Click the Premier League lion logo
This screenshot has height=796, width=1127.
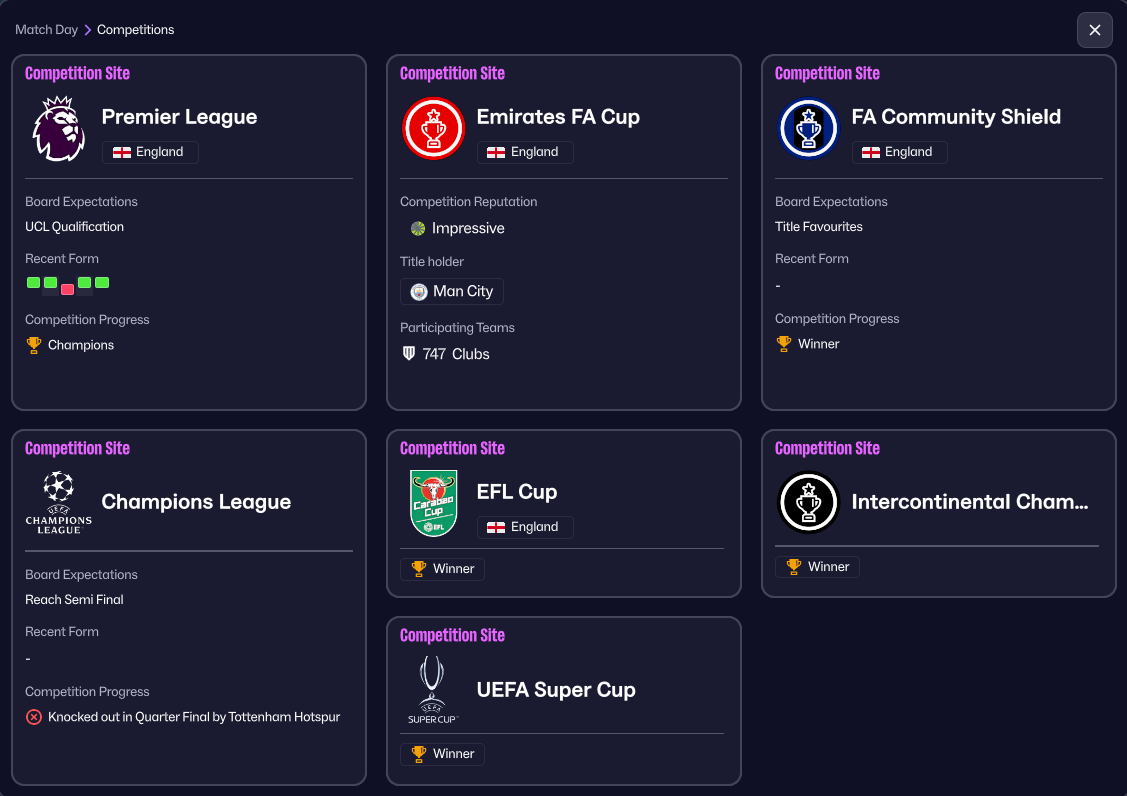pos(59,128)
